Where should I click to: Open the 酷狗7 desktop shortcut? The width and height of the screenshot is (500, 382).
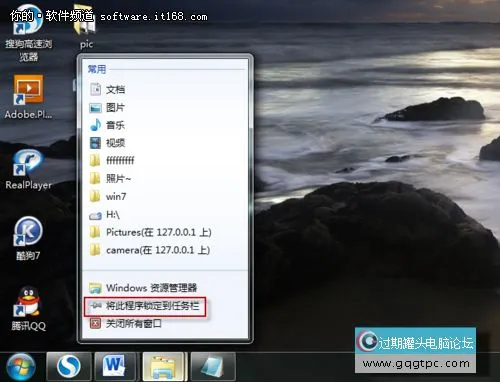point(28,239)
